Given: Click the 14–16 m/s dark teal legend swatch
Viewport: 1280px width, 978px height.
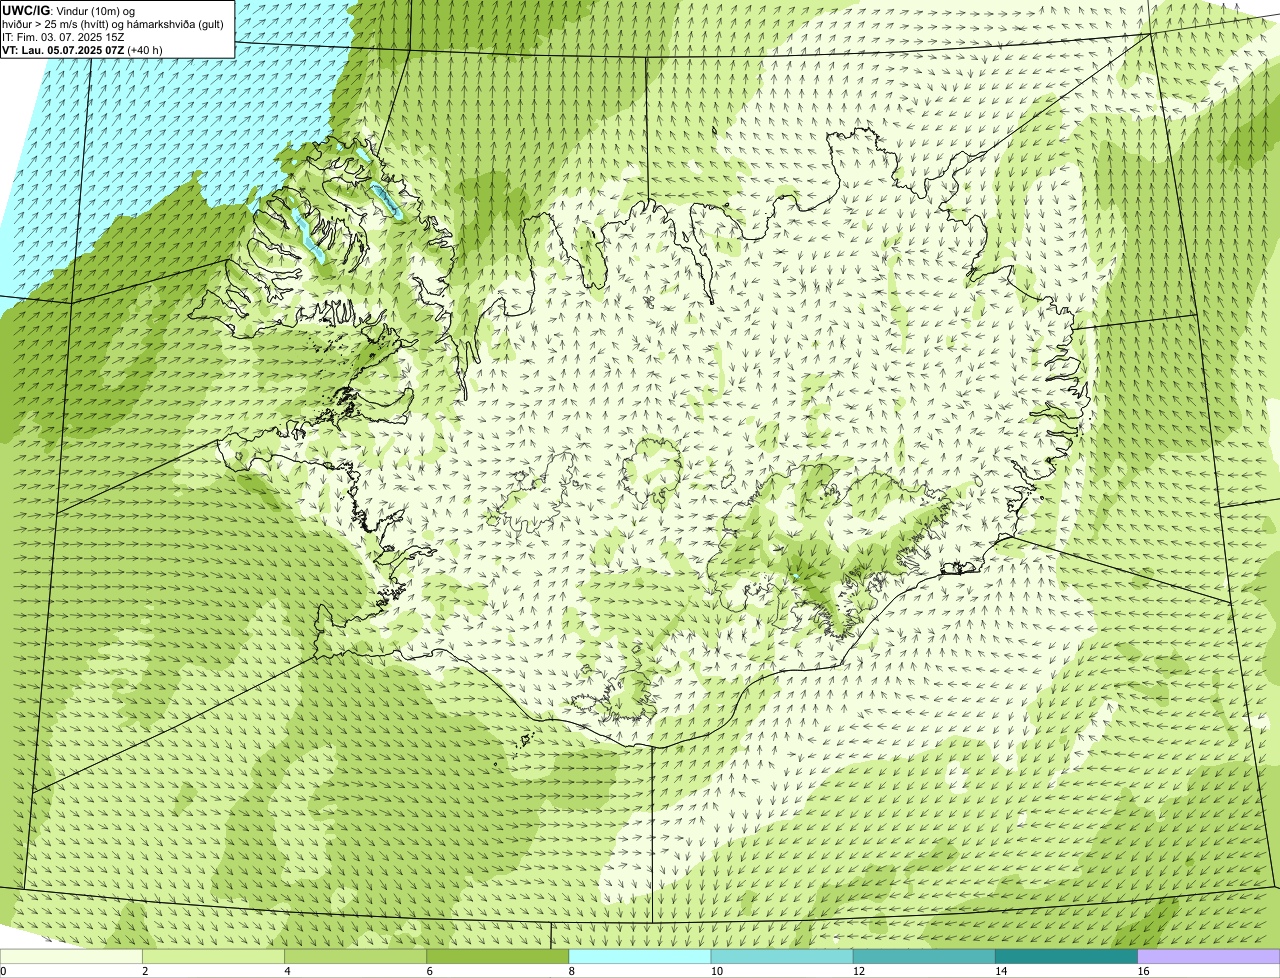Looking at the screenshot, I should click(1067, 956).
